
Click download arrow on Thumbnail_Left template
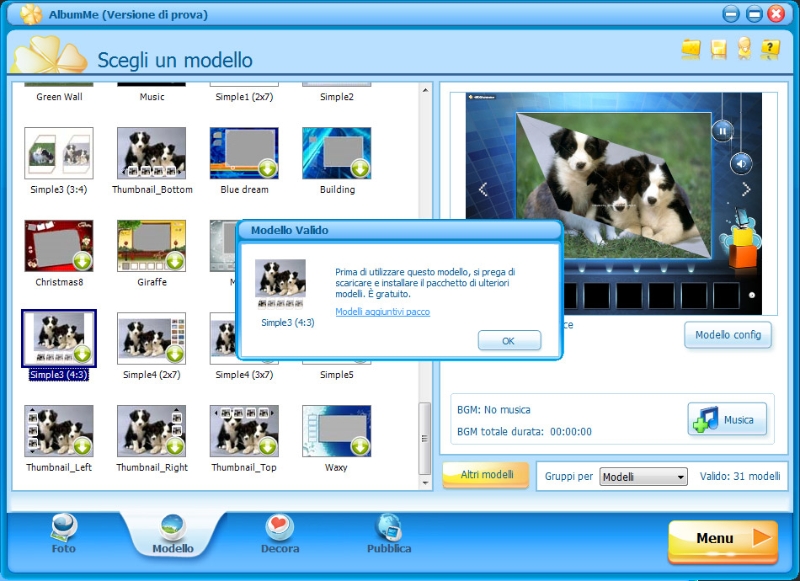(82, 446)
